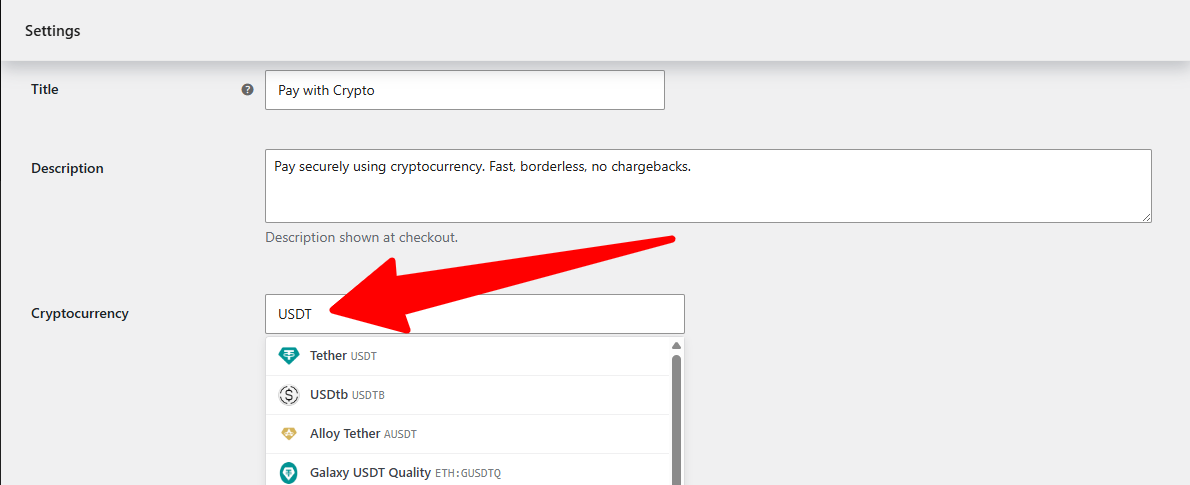
Task: Focus the Cryptocurrency search box containing USDT
Action: 474,313
